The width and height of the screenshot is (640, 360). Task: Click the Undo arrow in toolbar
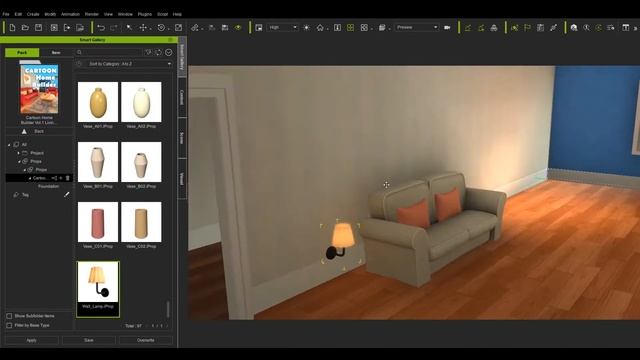pyautogui.click(x=101, y=27)
